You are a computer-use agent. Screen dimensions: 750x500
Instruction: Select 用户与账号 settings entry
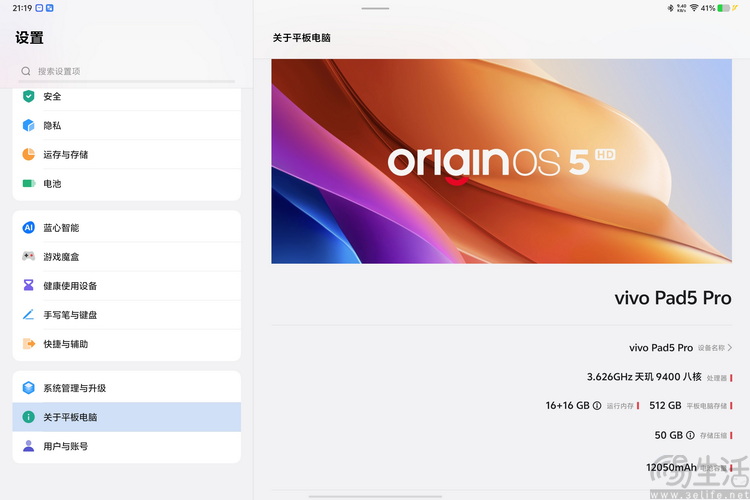pos(127,446)
